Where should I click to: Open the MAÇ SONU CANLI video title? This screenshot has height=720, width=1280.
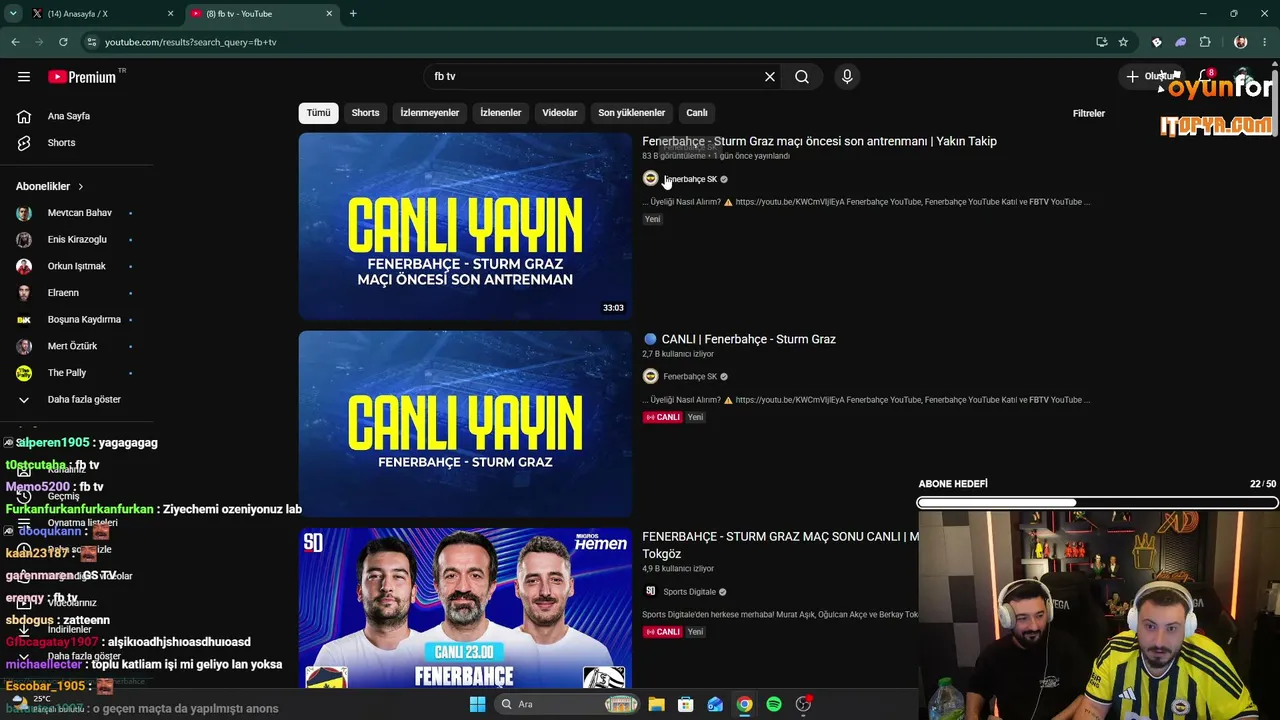780,545
